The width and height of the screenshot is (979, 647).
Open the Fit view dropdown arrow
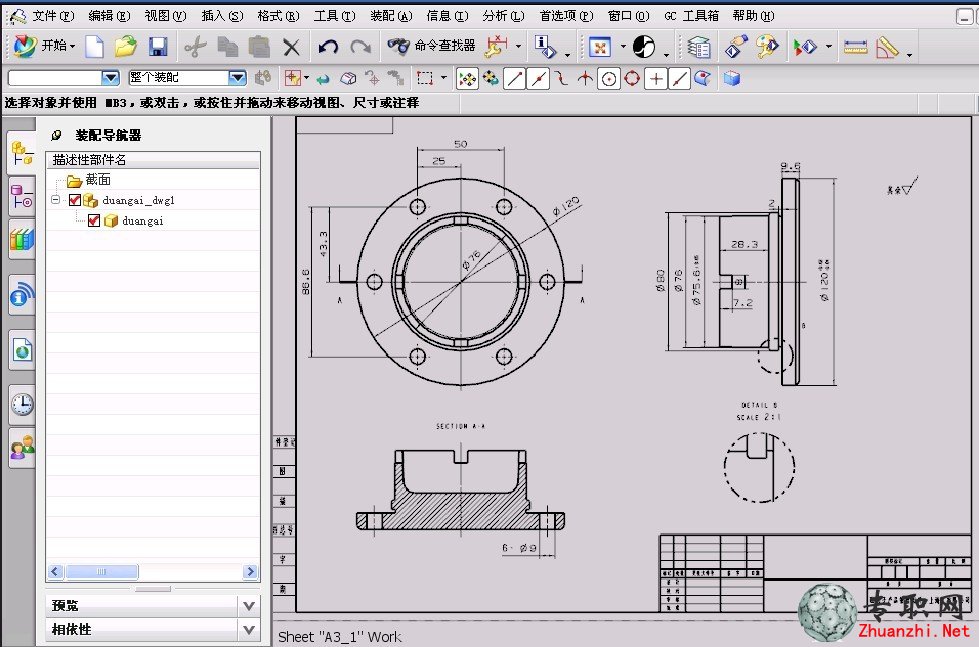pos(622,47)
